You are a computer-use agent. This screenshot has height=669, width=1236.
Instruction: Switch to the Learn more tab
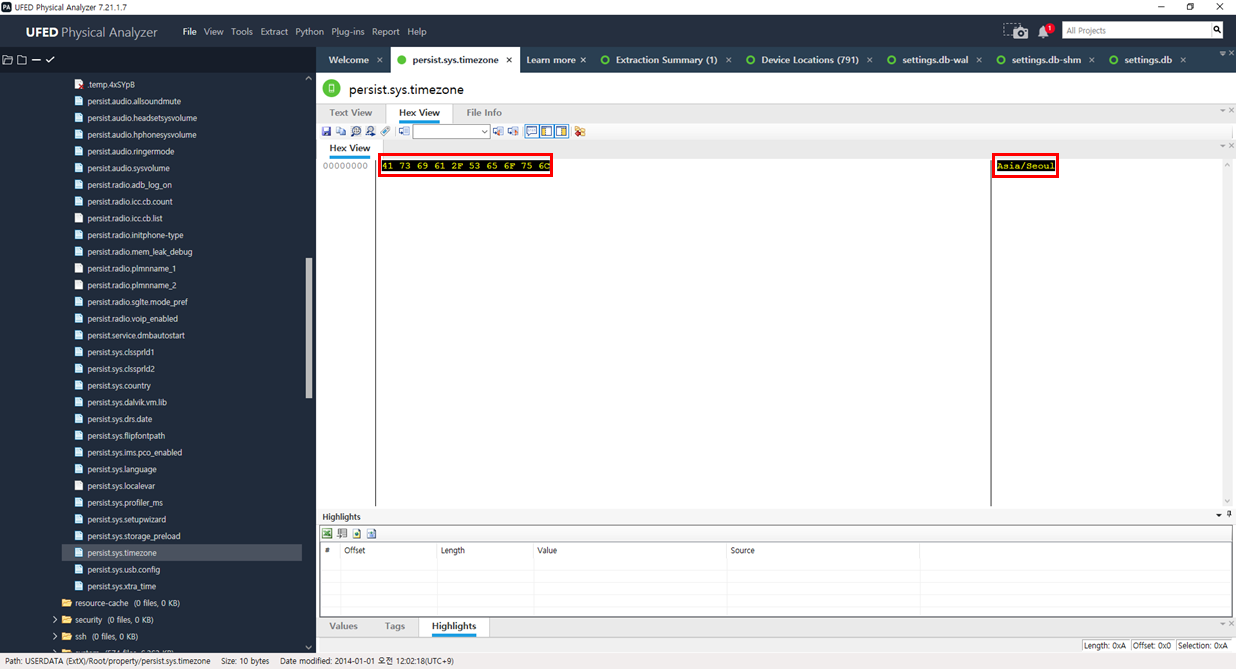[551, 60]
